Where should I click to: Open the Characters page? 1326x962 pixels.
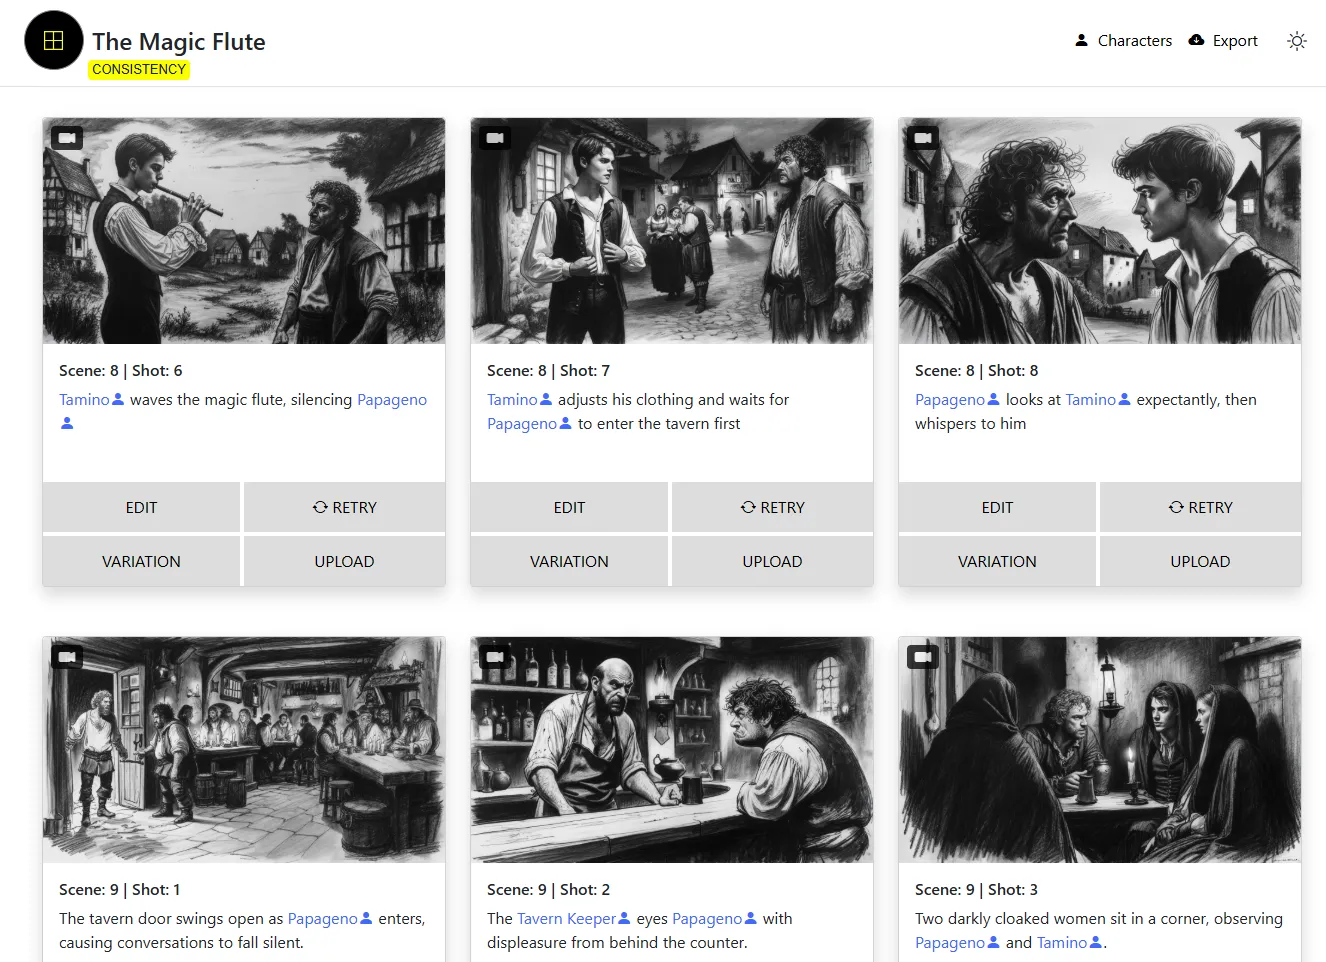point(1123,41)
